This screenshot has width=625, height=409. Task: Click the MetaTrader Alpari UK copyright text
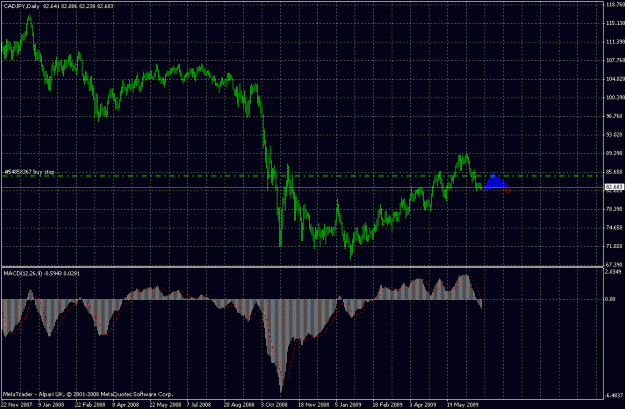click(x=88, y=394)
